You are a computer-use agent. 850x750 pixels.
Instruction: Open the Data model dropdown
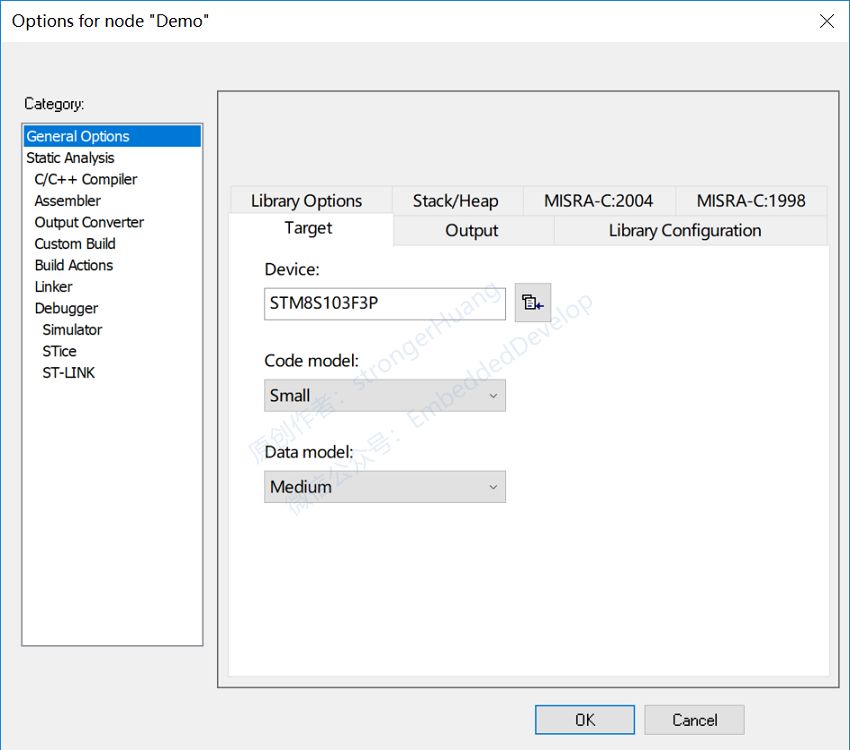384,487
